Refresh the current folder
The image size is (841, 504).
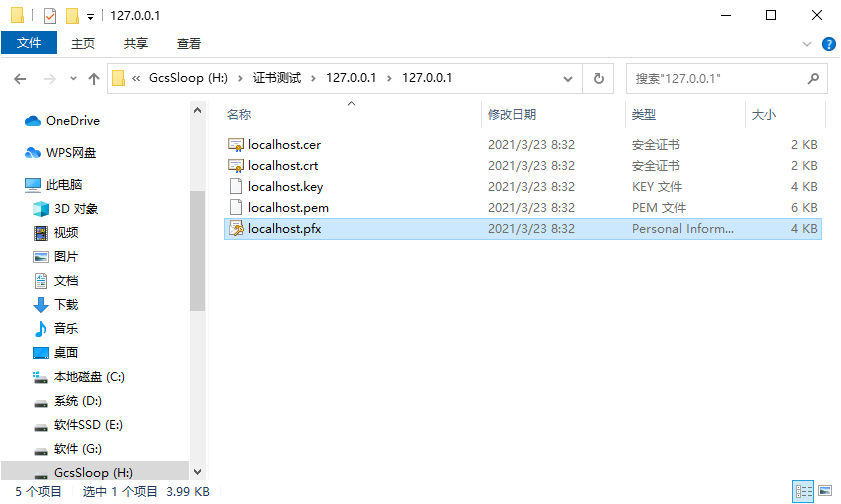599,79
